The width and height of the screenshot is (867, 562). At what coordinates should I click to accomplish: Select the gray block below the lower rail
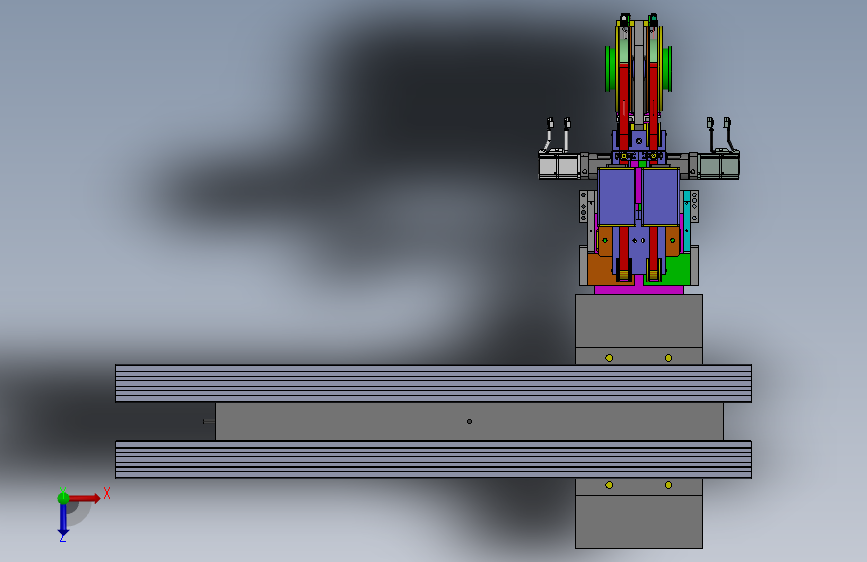point(639,520)
